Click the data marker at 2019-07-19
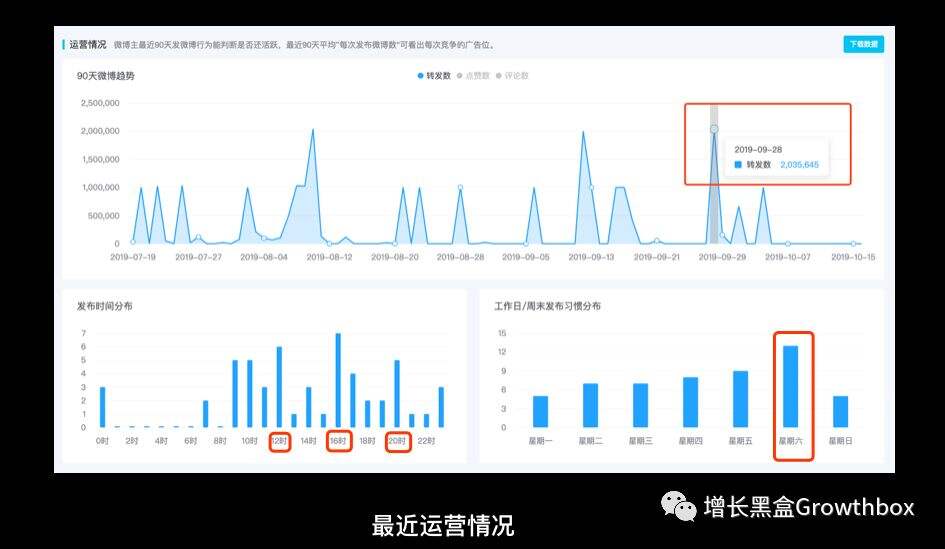Screen dimensions: 945x549 [x=133, y=242]
